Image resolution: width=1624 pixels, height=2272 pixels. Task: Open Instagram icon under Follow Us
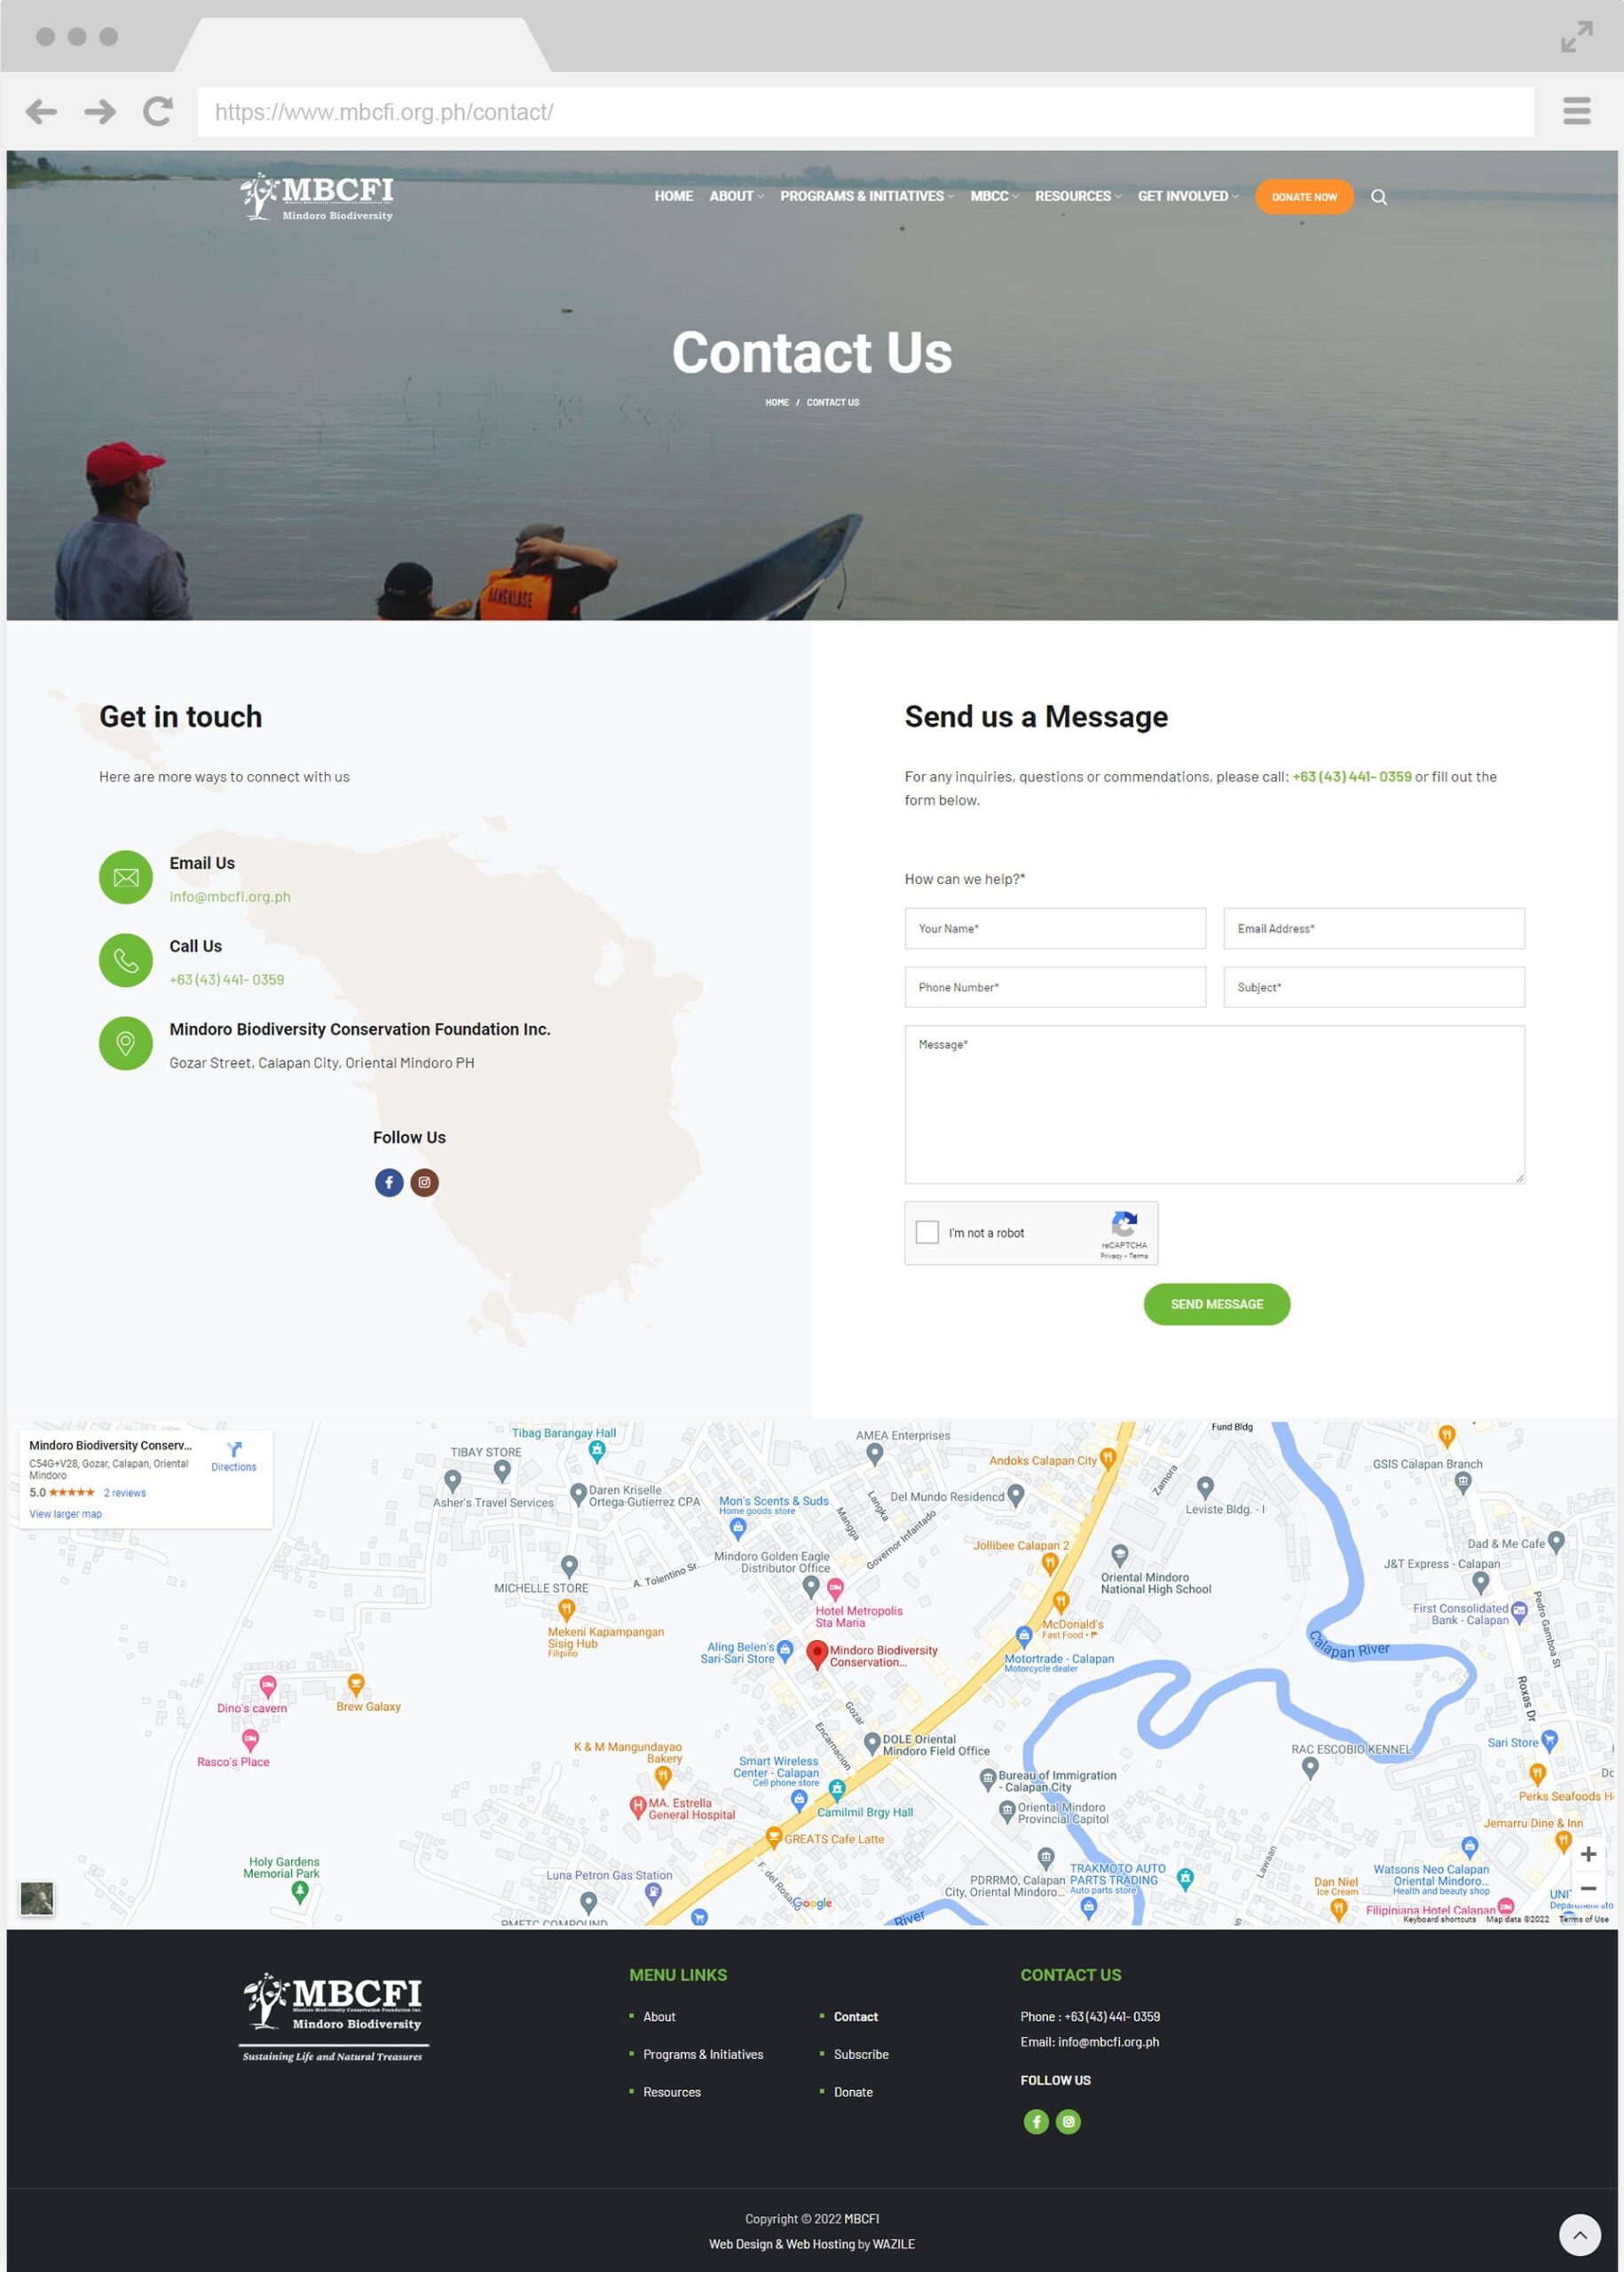(424, 1182)
